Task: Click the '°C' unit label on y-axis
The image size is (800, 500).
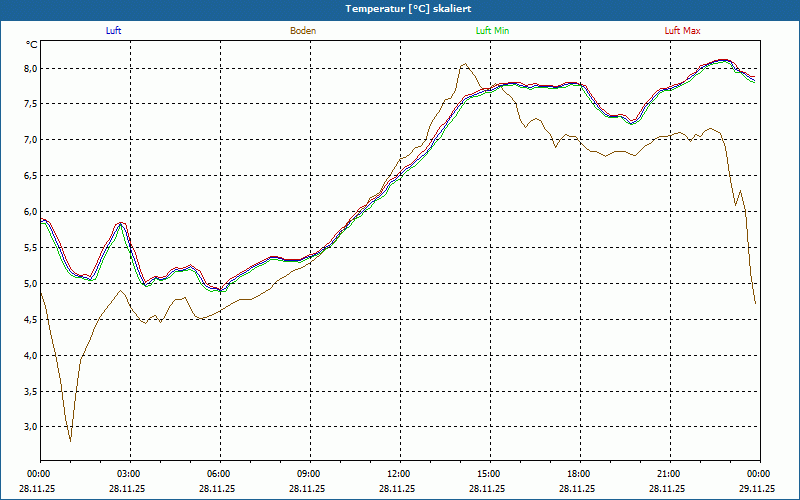Action: click(x=32, y=45)
